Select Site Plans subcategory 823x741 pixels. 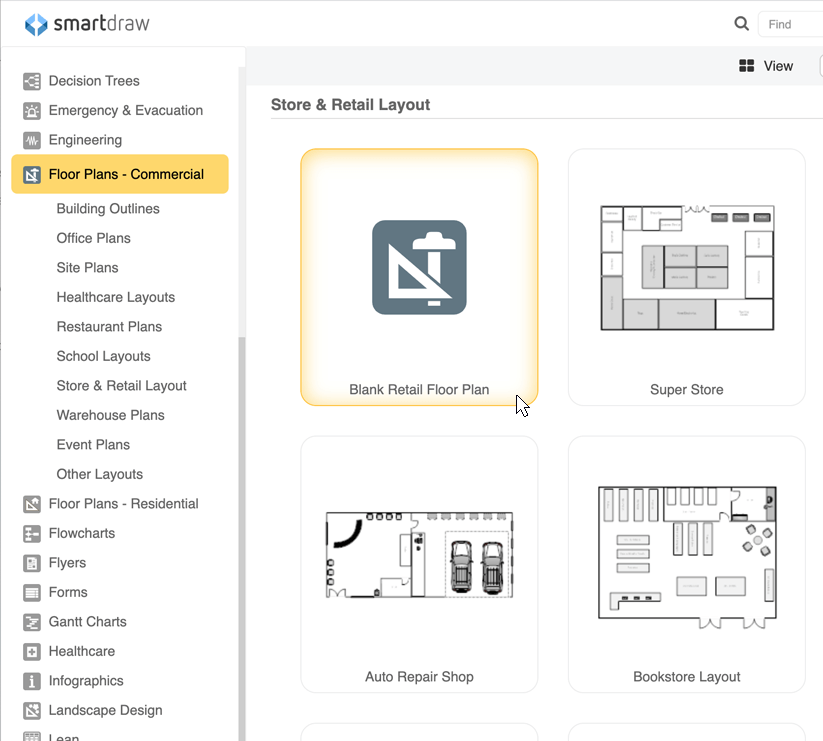[87, 268]
